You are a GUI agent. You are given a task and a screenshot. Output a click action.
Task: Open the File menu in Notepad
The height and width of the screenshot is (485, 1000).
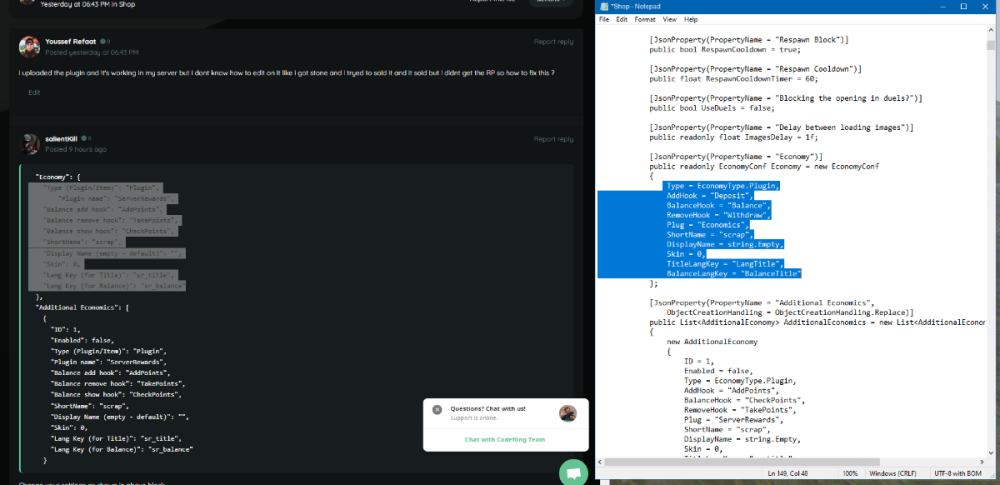coord(604,19)
